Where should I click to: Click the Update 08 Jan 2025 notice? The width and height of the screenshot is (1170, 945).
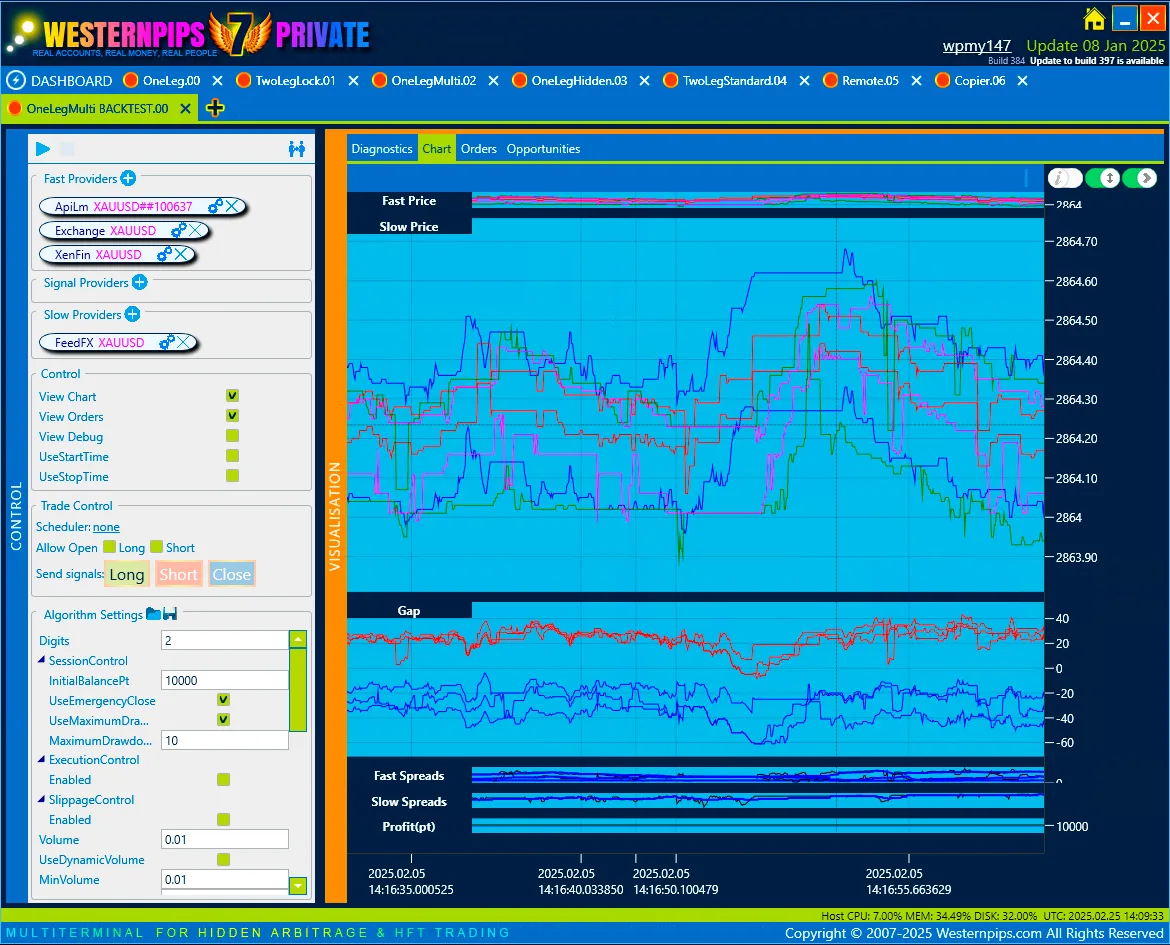click(1095, 46)
